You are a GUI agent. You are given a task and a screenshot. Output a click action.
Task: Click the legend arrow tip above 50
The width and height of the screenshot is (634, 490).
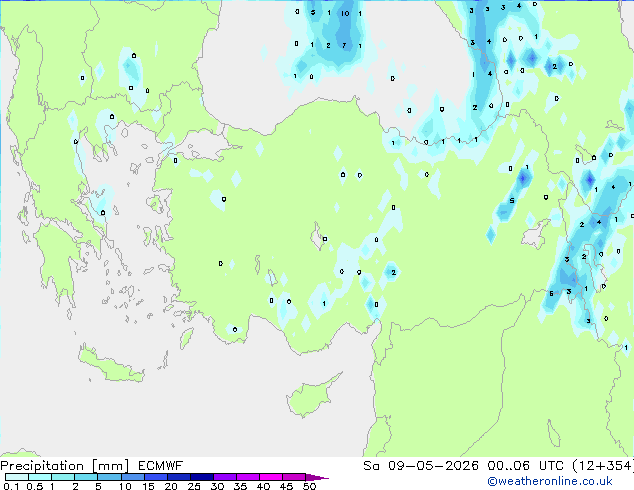coord(317,478)
